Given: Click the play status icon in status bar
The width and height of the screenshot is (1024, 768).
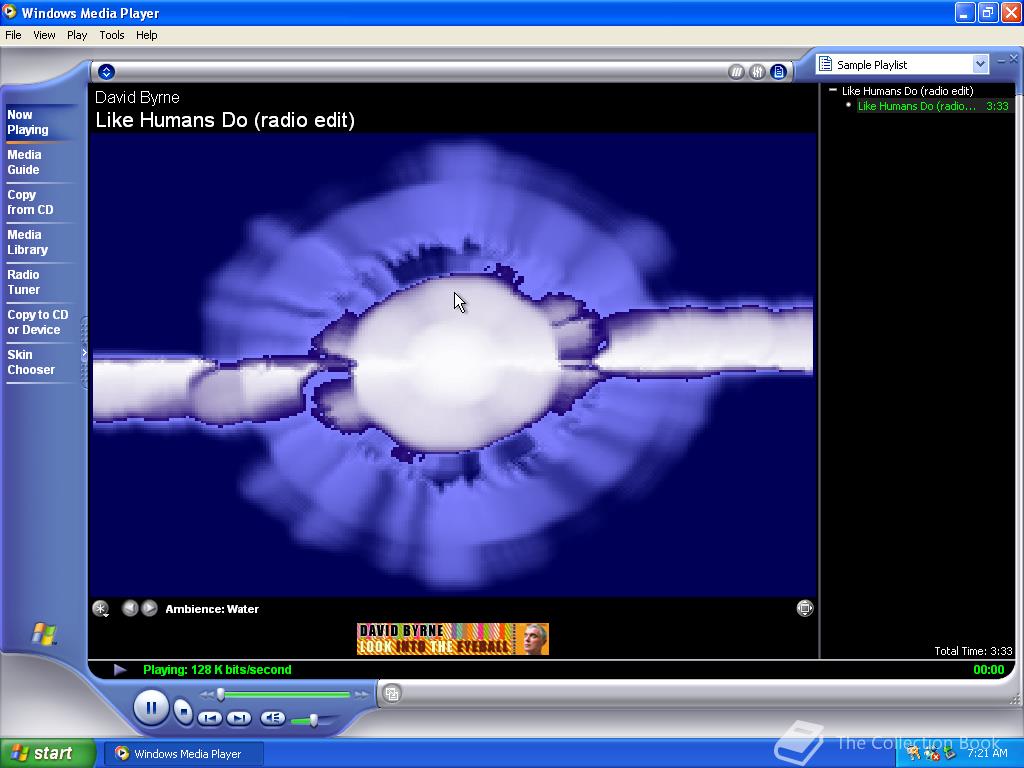Looking at the screenshot, I should 120,669.
